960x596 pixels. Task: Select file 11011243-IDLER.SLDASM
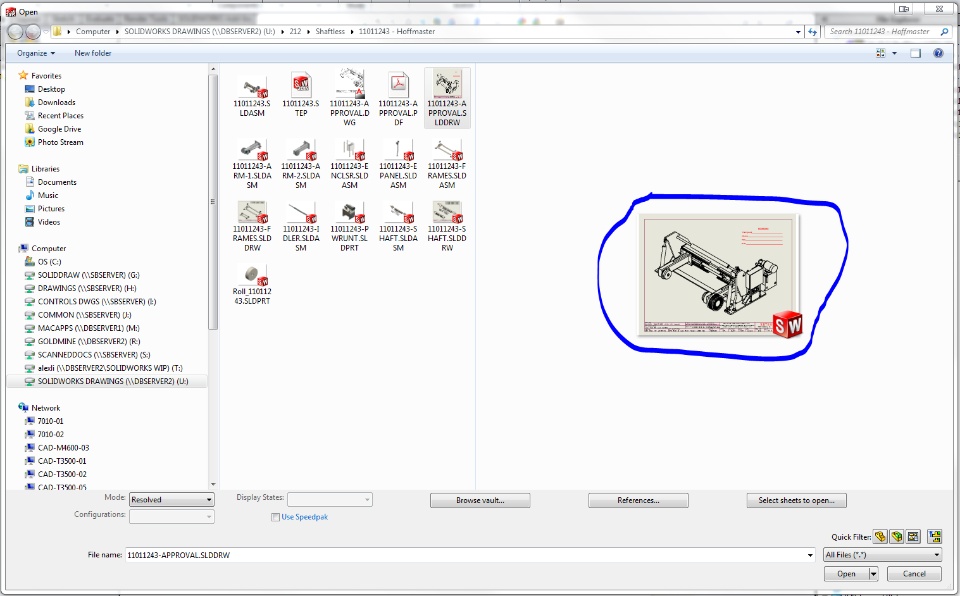click(x=301, y=227)
